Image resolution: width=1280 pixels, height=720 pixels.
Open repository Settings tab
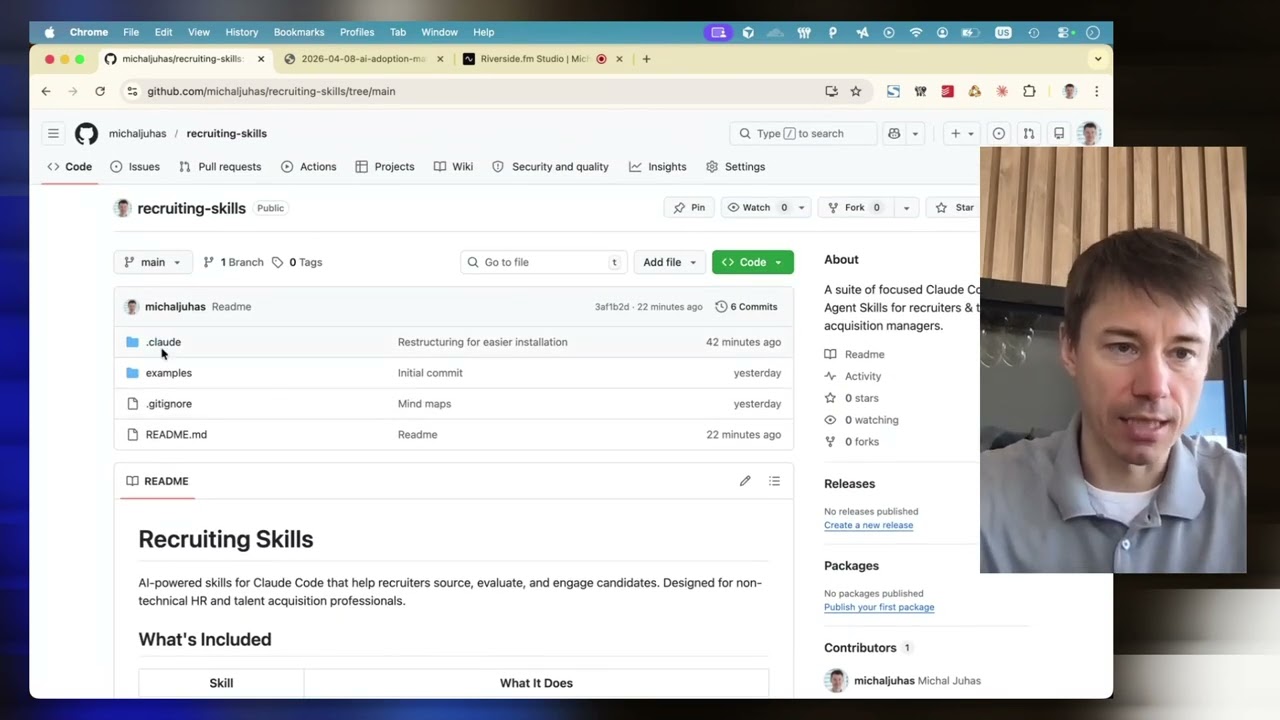pos(735,167)
